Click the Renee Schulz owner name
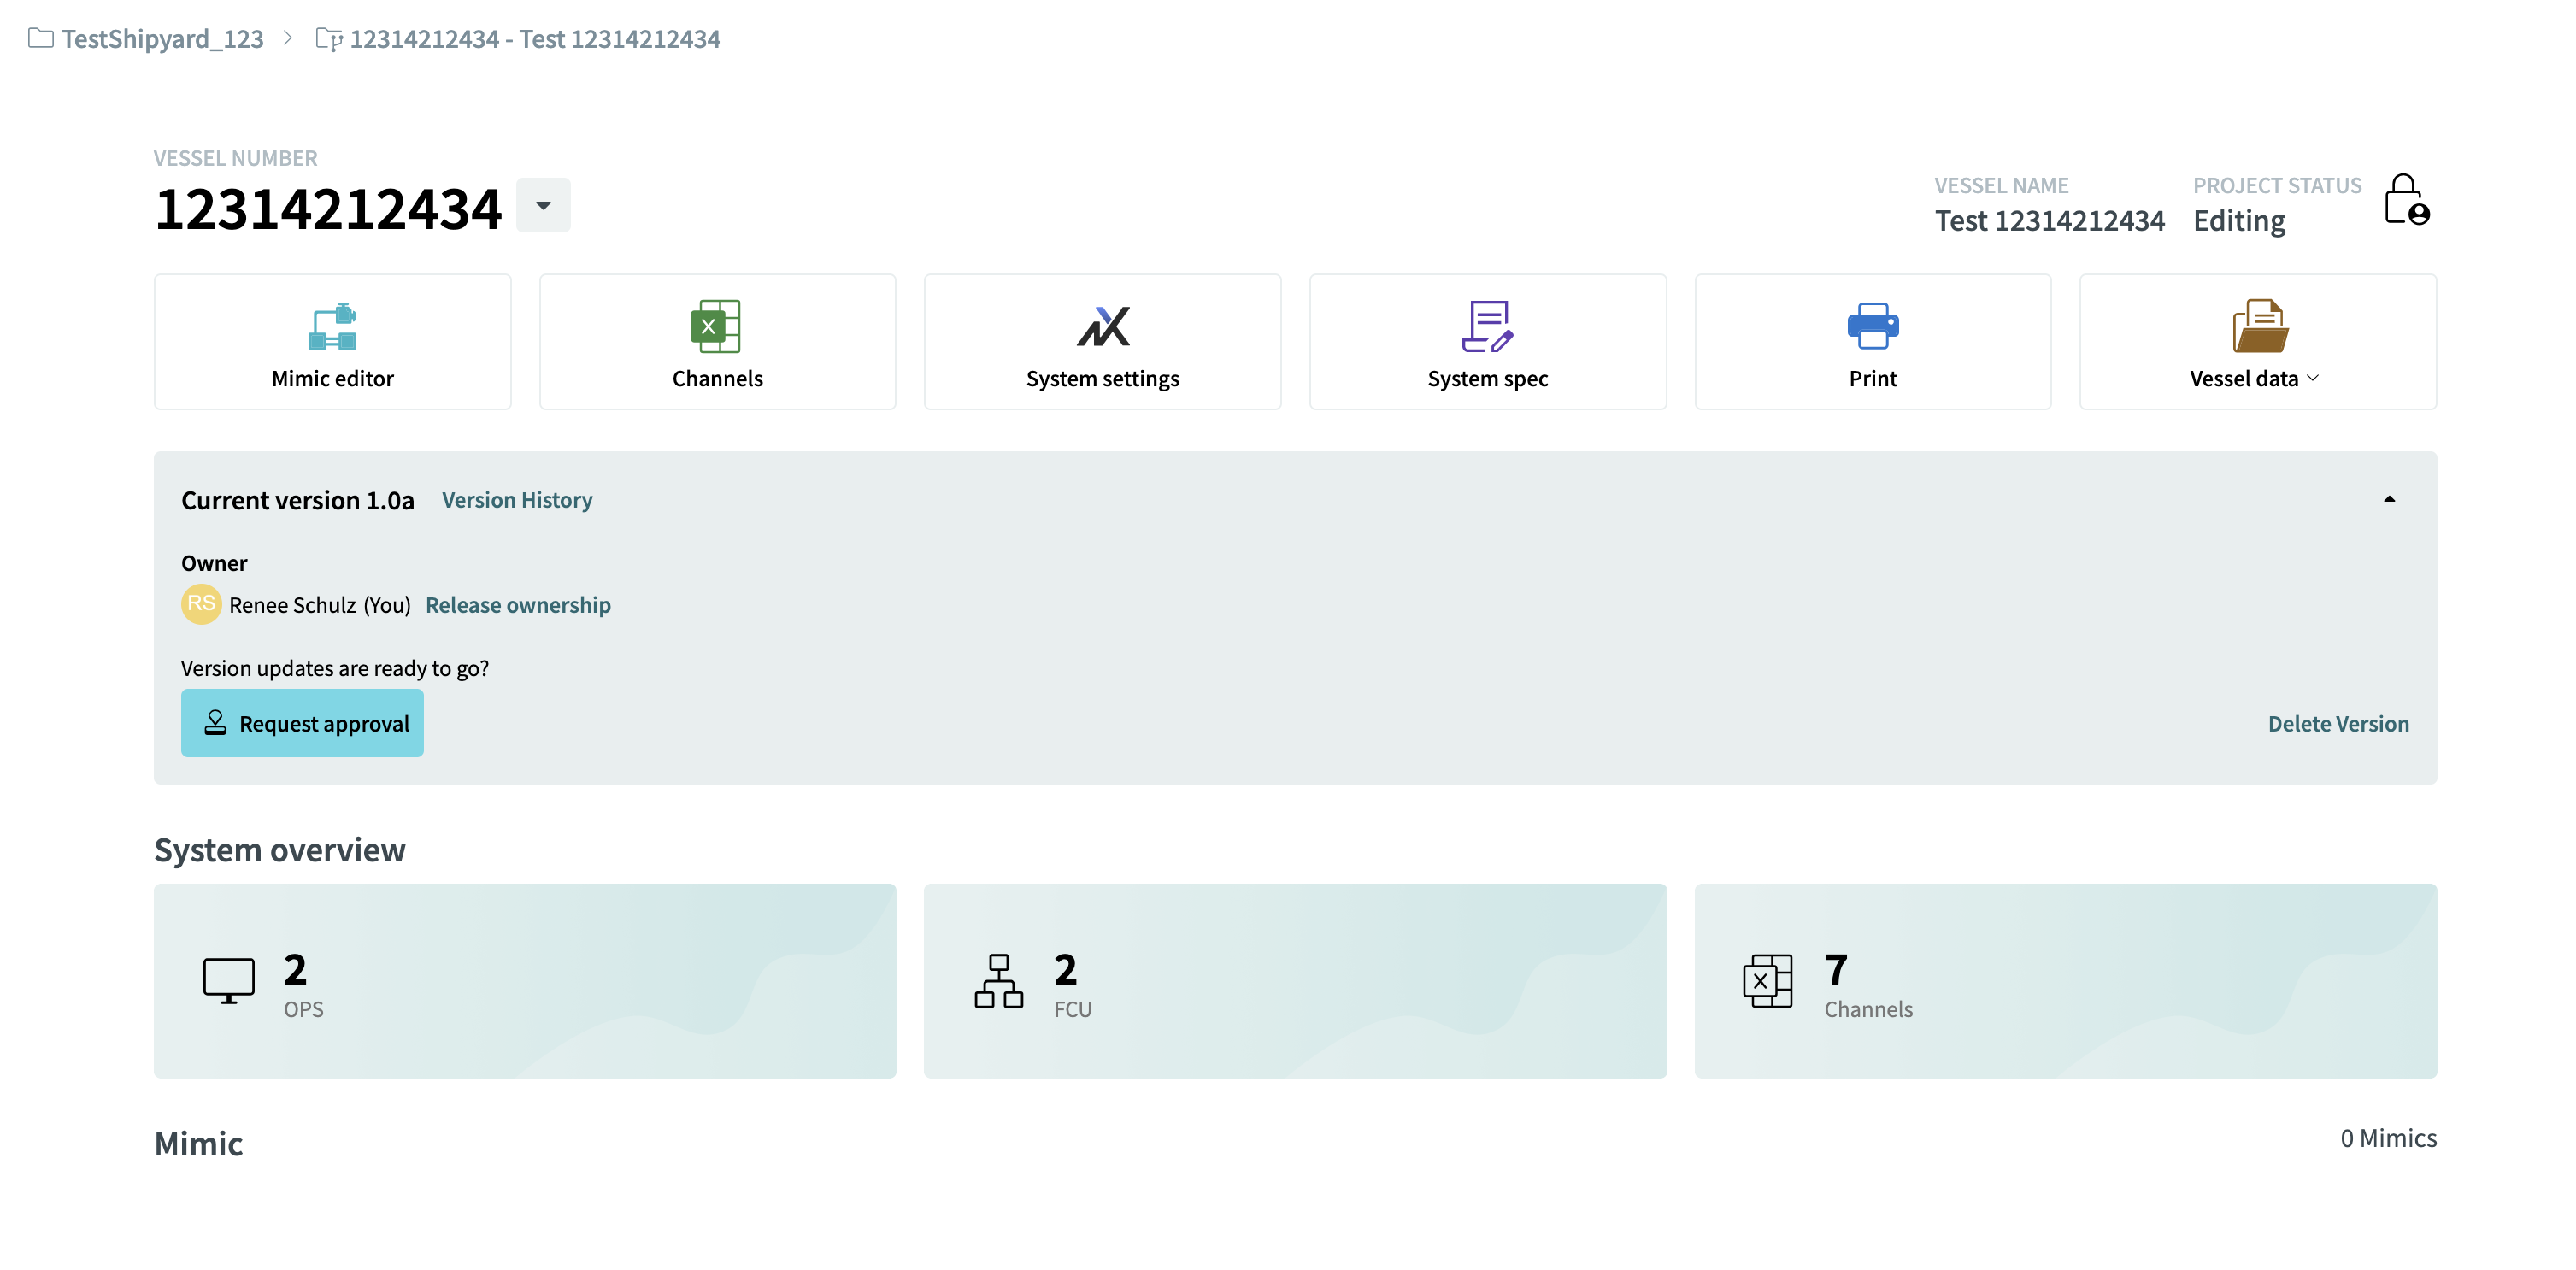The image size is (2576, 1270). (292, 605)
